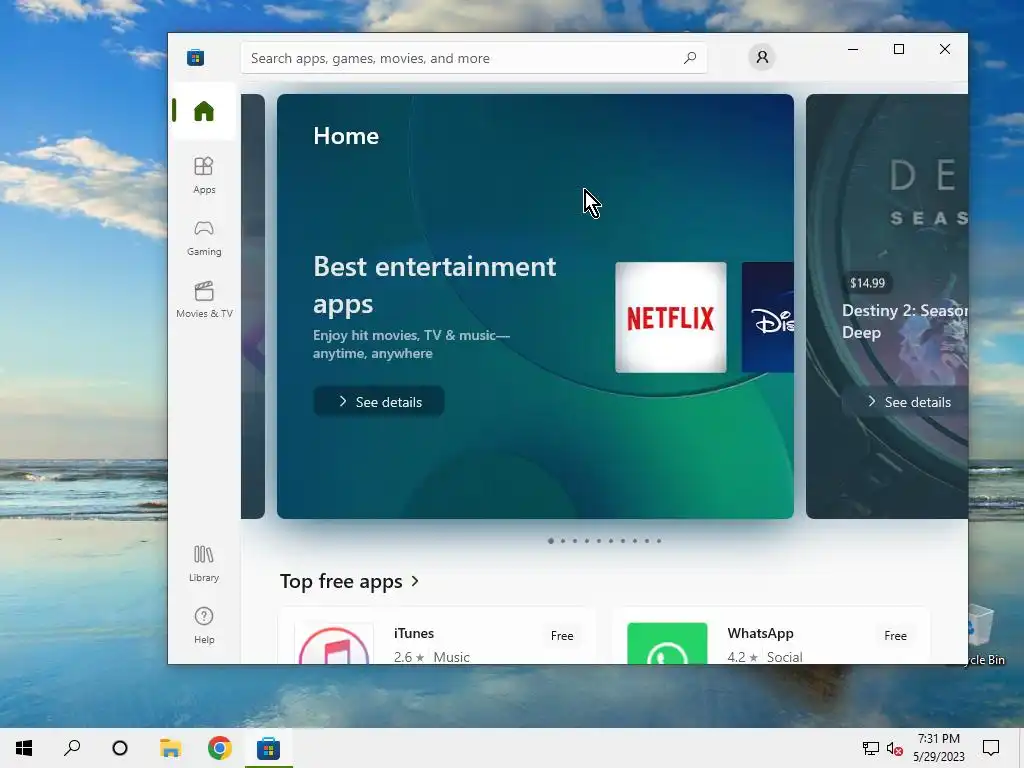This screenshot has width=1024, height=768.
Task: Open Cortana from the taskbar
Action: pos(120,748)
